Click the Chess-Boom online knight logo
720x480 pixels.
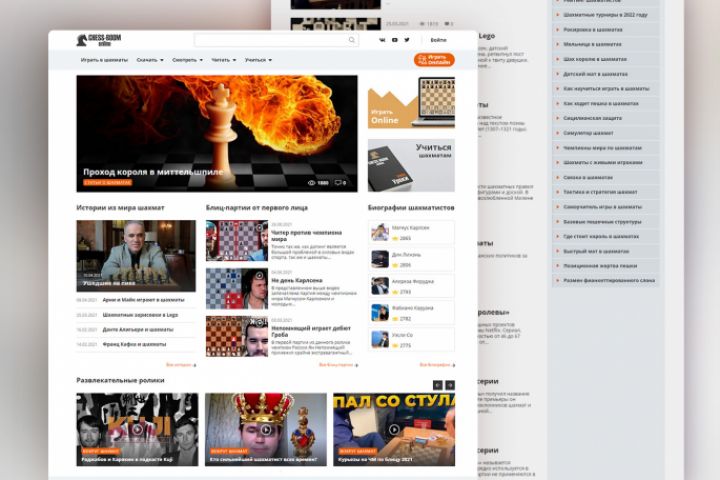99,40
